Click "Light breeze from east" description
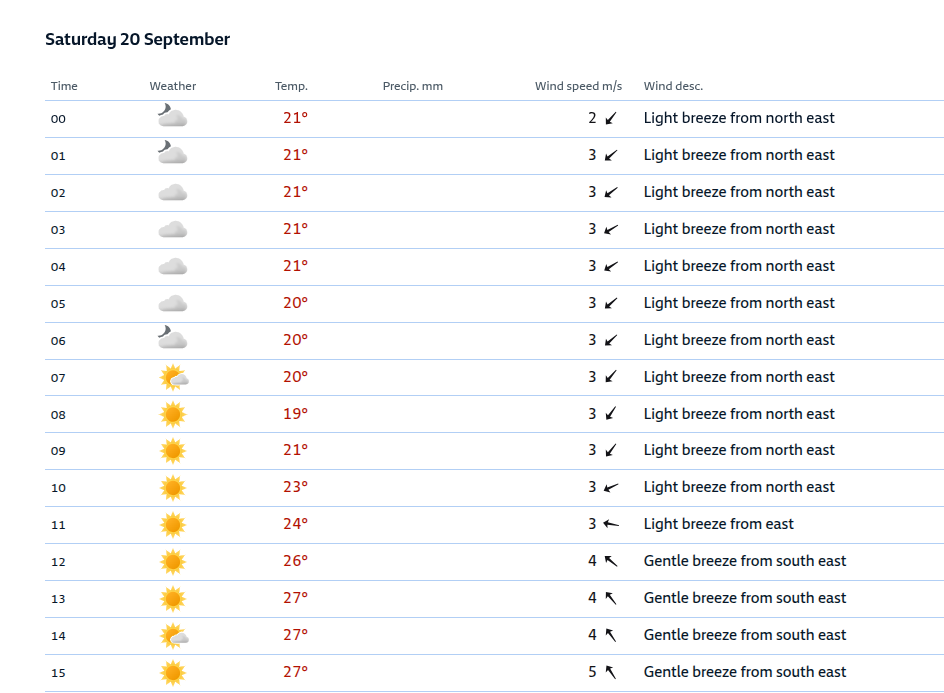Viewport: 944px width, 693px height. [718, 524]
